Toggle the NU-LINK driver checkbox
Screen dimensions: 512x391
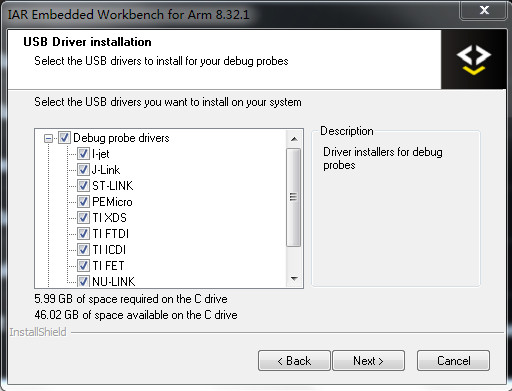83,281
